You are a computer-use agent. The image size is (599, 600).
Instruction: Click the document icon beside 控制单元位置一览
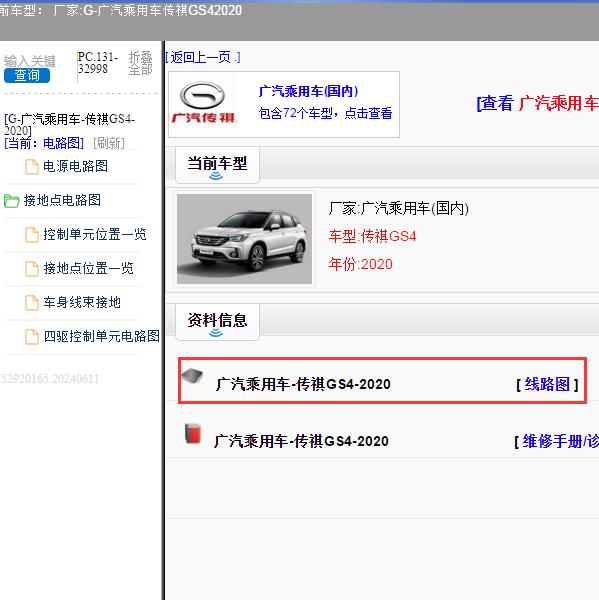32,235
